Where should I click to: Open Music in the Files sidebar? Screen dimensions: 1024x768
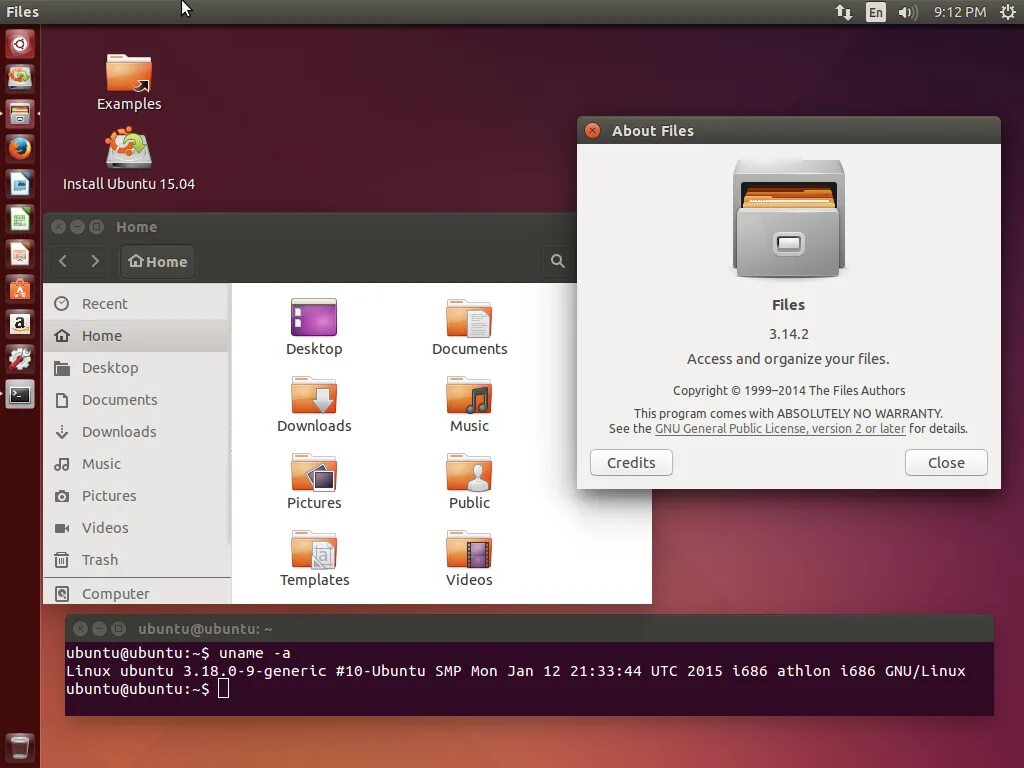[x=136, y=464]
